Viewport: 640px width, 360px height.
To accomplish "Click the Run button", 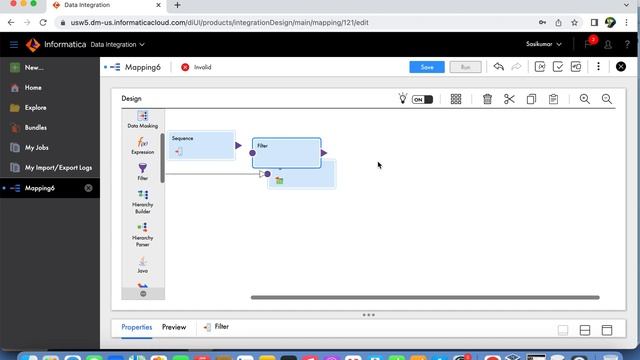I will click(465, 67).
